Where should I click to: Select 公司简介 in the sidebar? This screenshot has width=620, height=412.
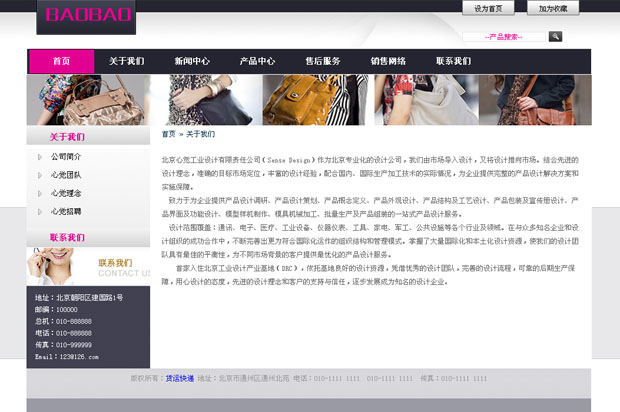[x=66, y=157]
